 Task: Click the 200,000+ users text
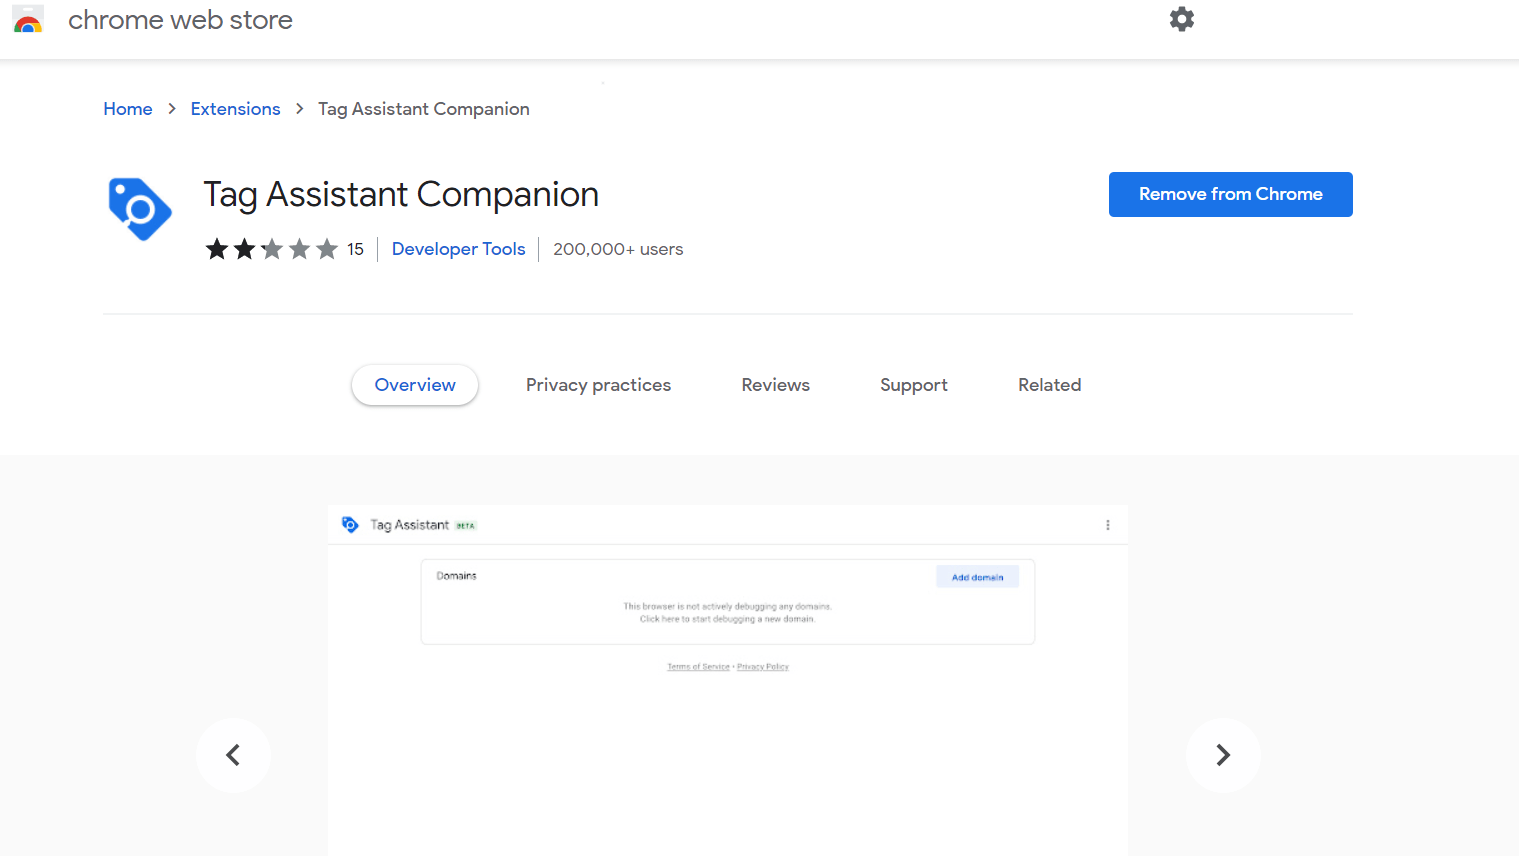click(618, 249)
